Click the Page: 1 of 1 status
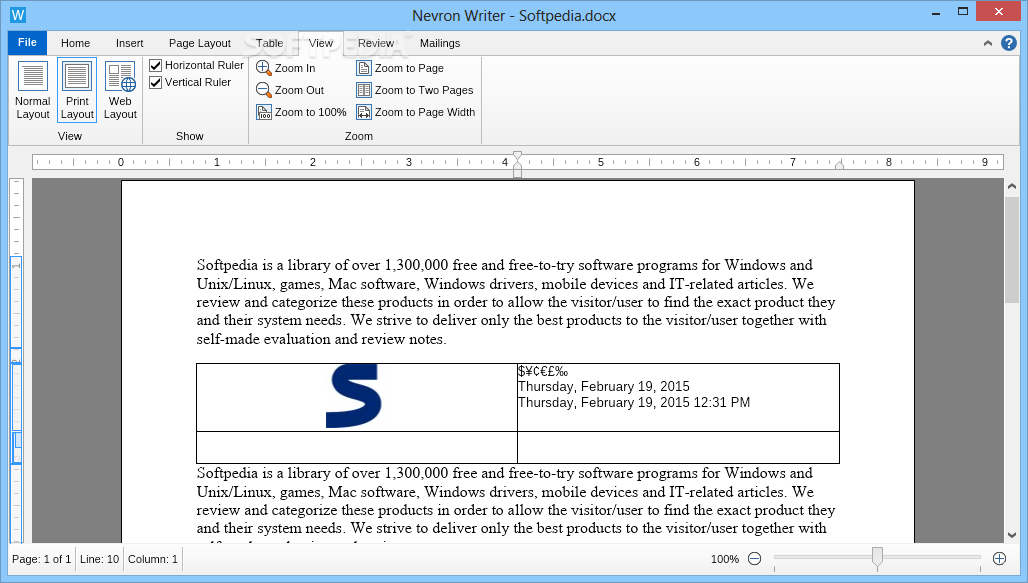Viewport: 1028px width, 583px height. tap(41, 559)
